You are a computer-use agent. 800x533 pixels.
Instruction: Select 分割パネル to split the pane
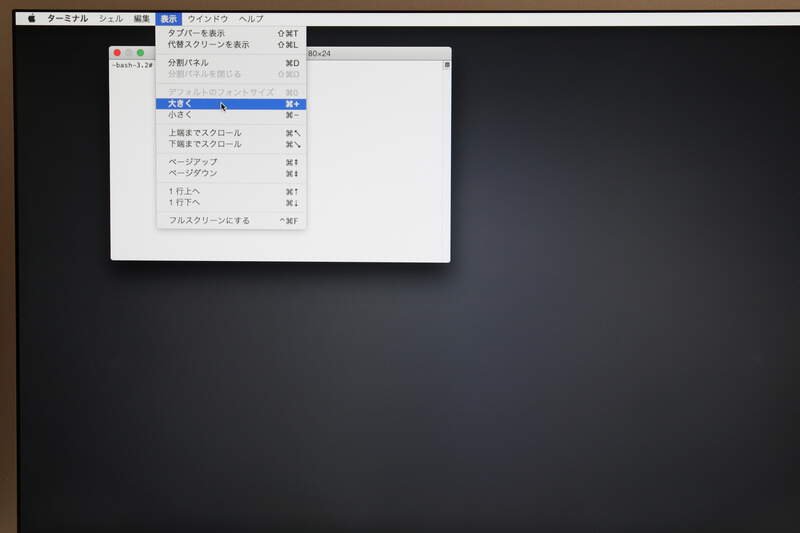pos(188,63)
